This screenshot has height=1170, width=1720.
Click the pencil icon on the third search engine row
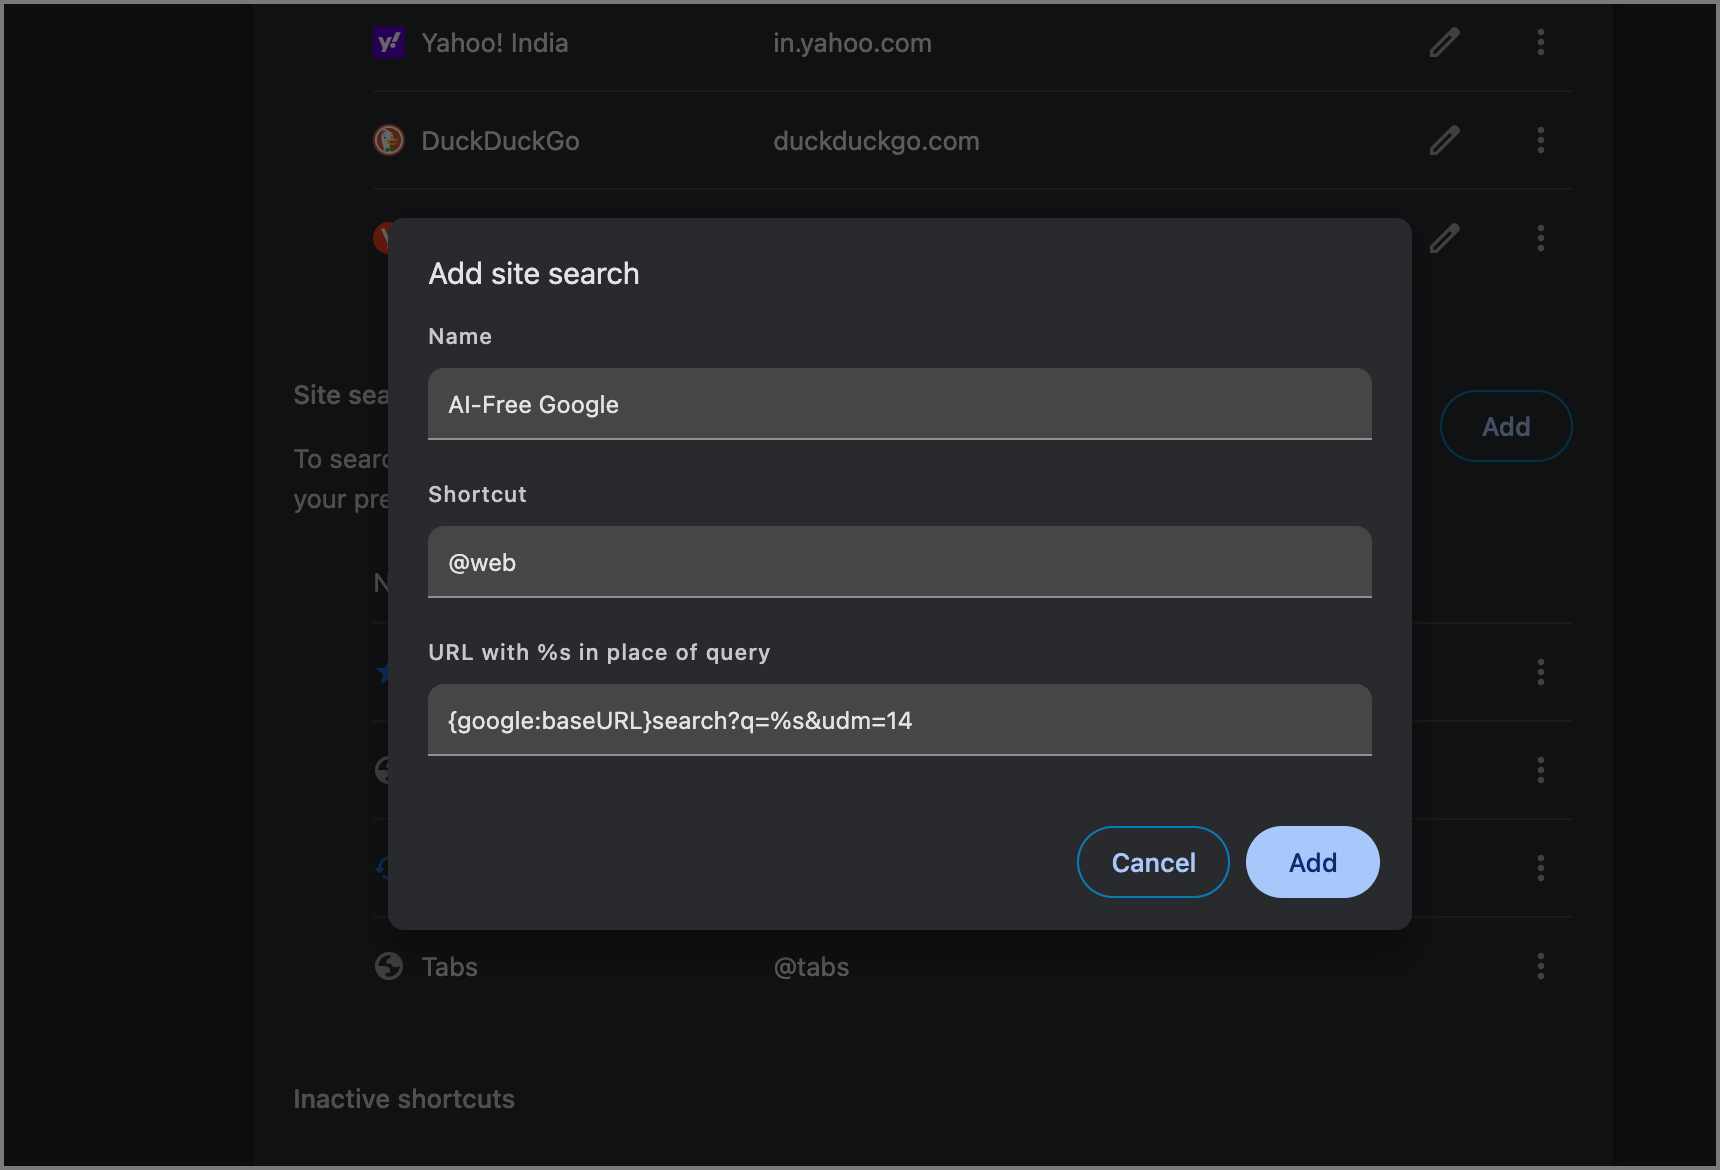pos(1444,238)
